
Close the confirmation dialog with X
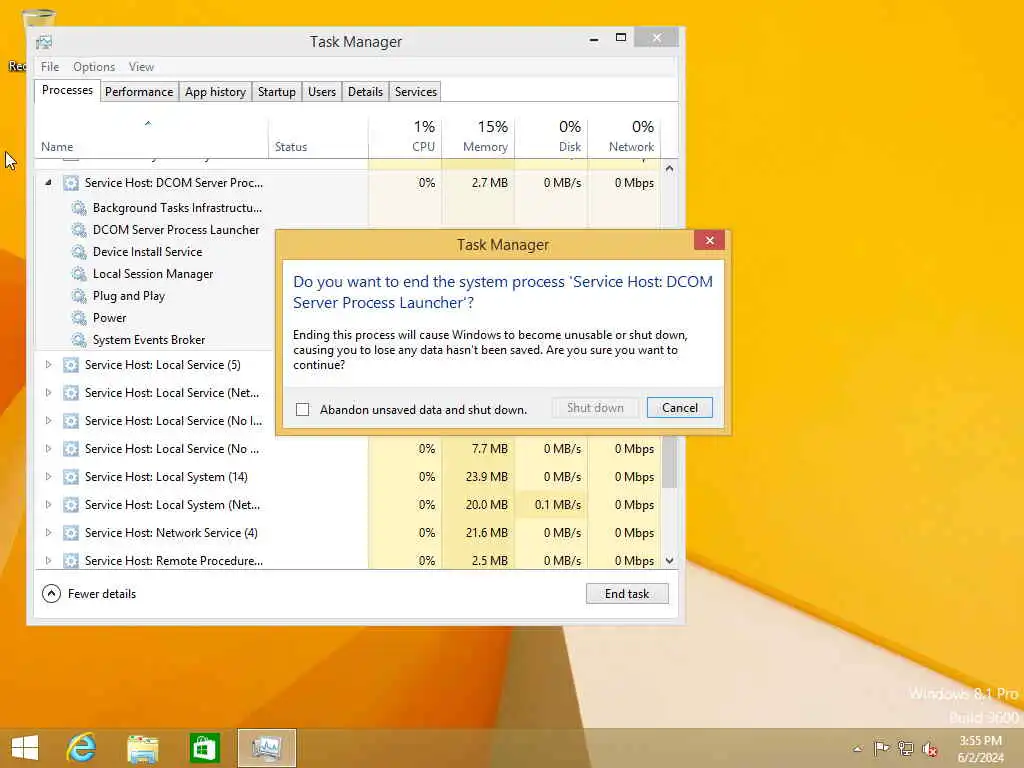pos(710,240)
